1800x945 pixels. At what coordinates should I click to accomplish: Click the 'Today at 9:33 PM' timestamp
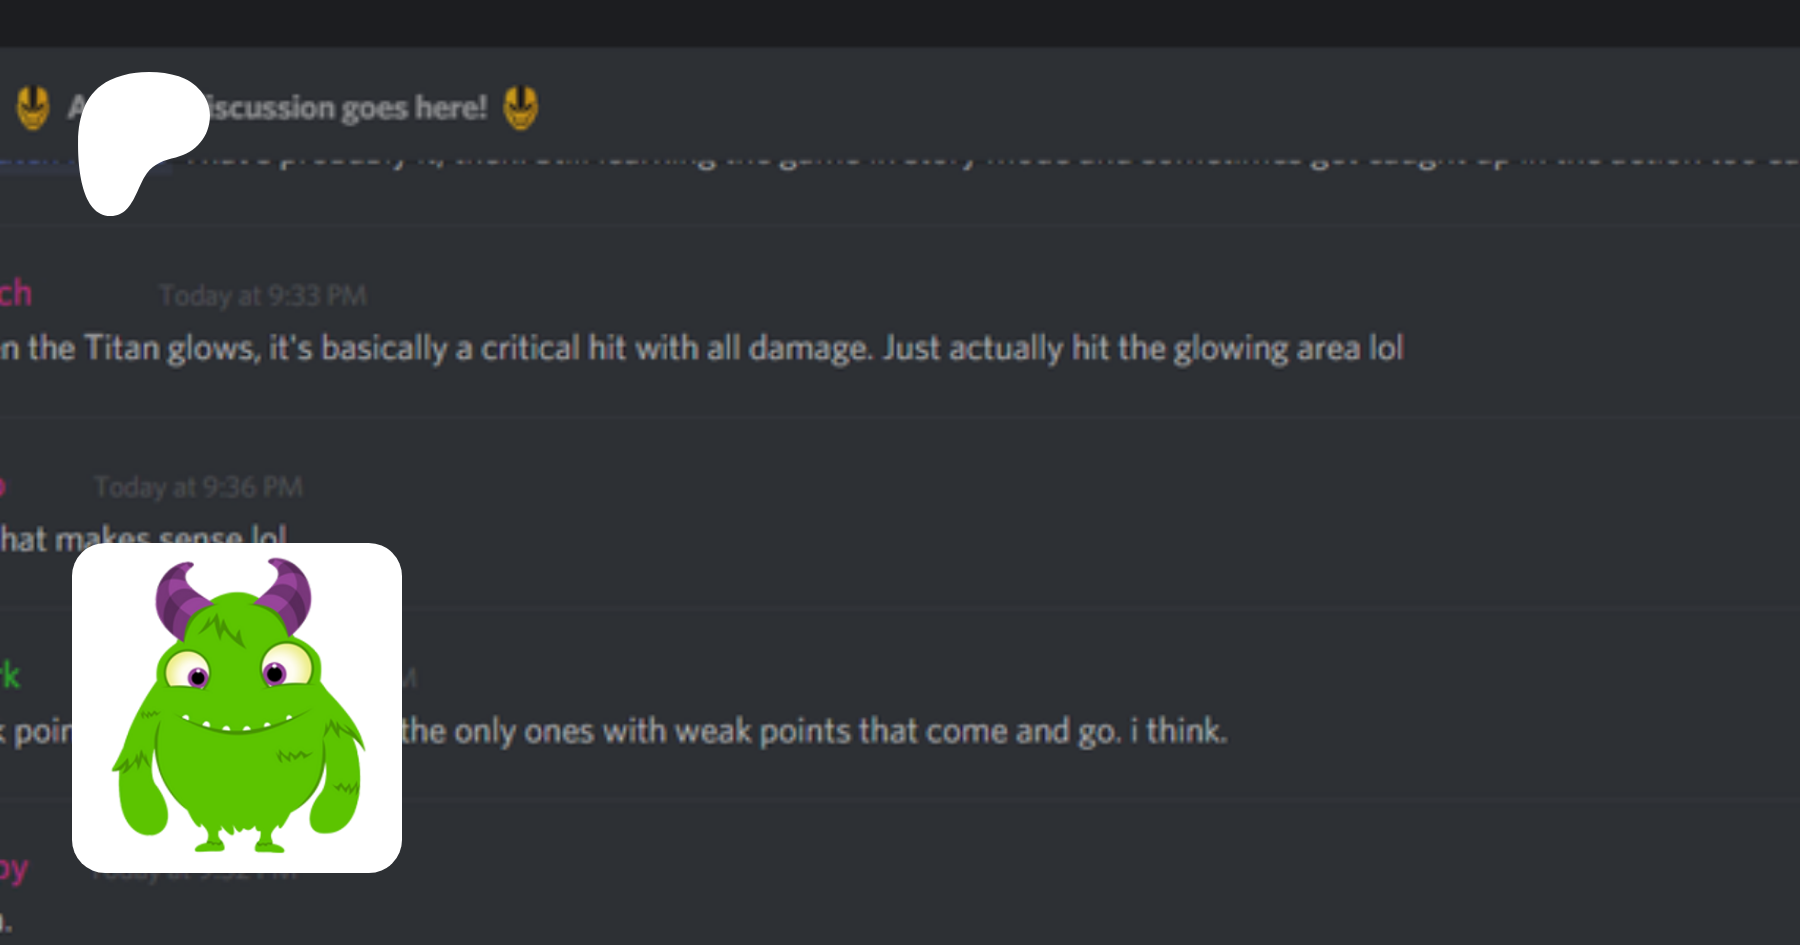pyautogui.click(x=263, y=296)
